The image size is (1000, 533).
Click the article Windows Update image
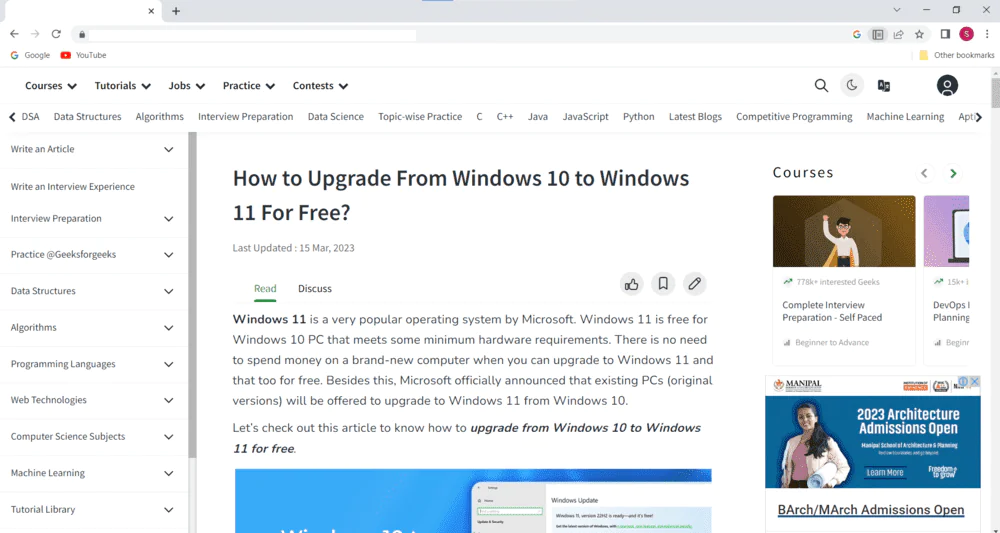pyautogui.click(x=473, y=501)
